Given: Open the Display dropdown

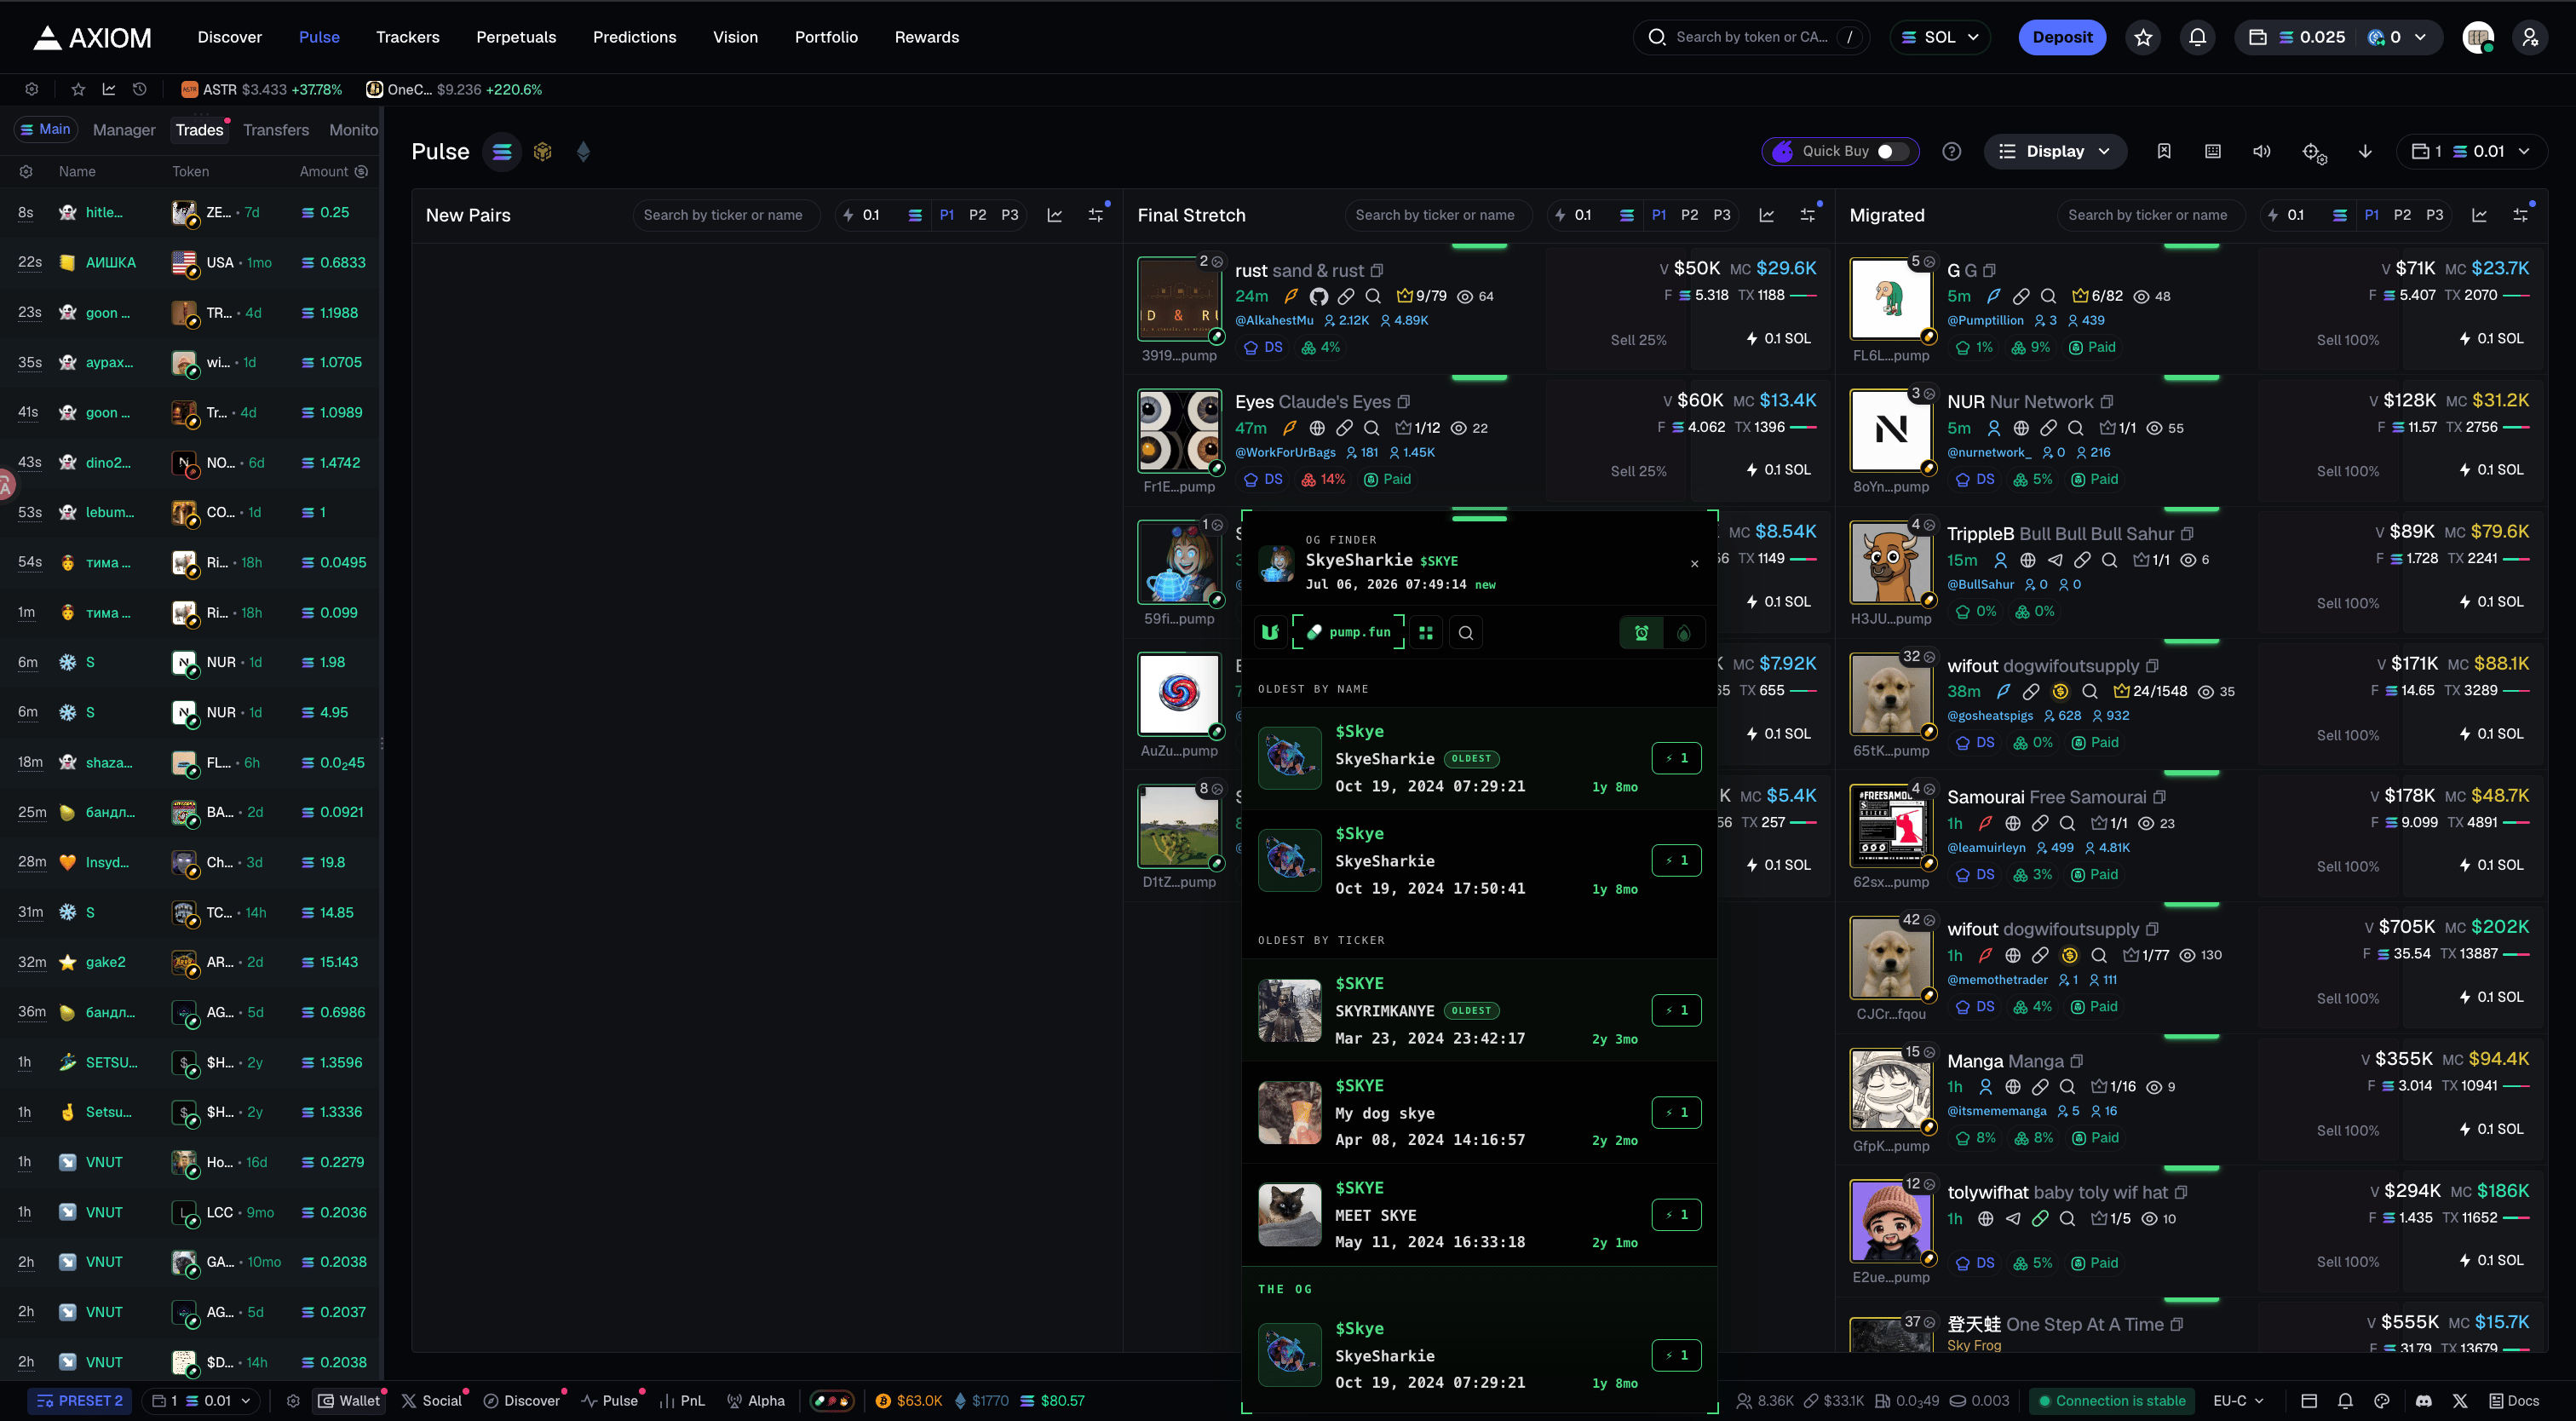Looking at the screenshot, I should [2055, 152].
